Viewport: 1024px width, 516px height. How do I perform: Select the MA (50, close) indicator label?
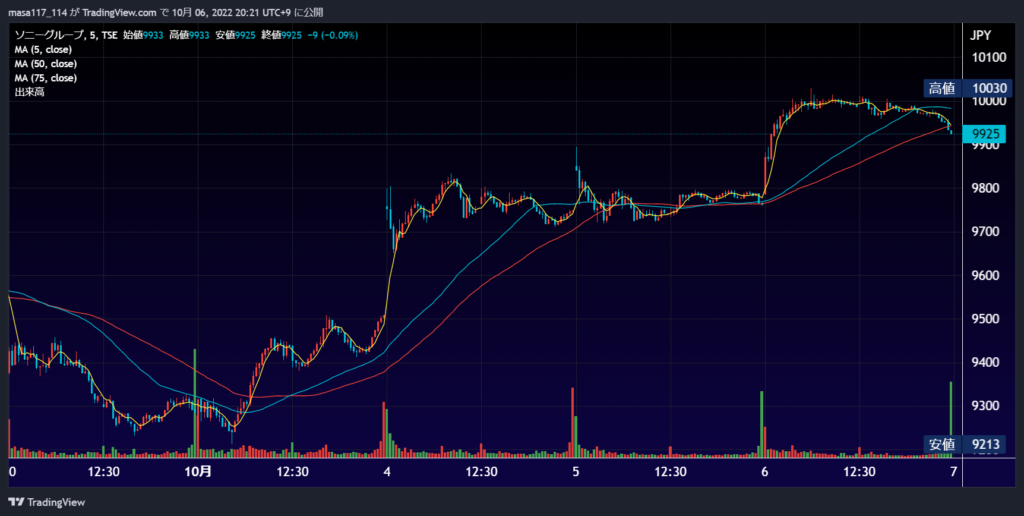[46, 64]
